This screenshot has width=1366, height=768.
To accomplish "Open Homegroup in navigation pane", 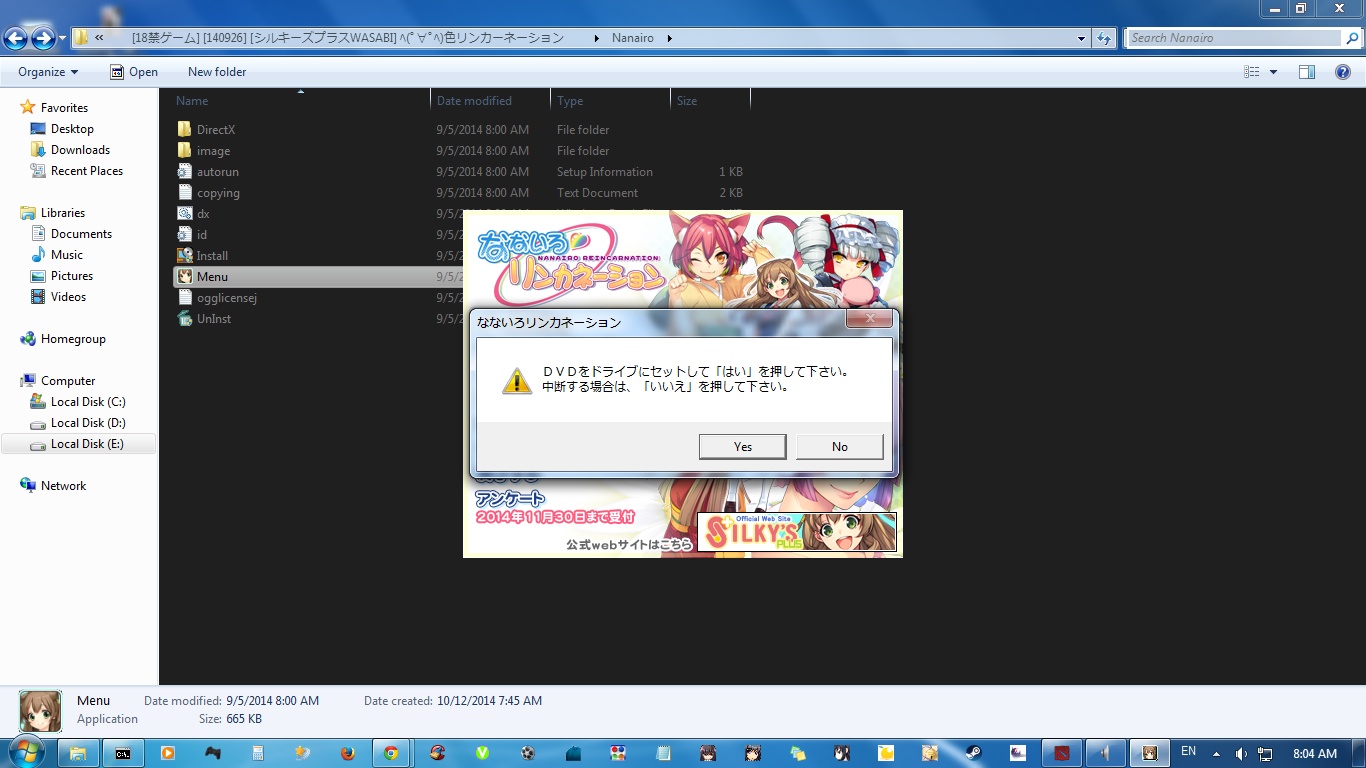I will pos(72,339).
